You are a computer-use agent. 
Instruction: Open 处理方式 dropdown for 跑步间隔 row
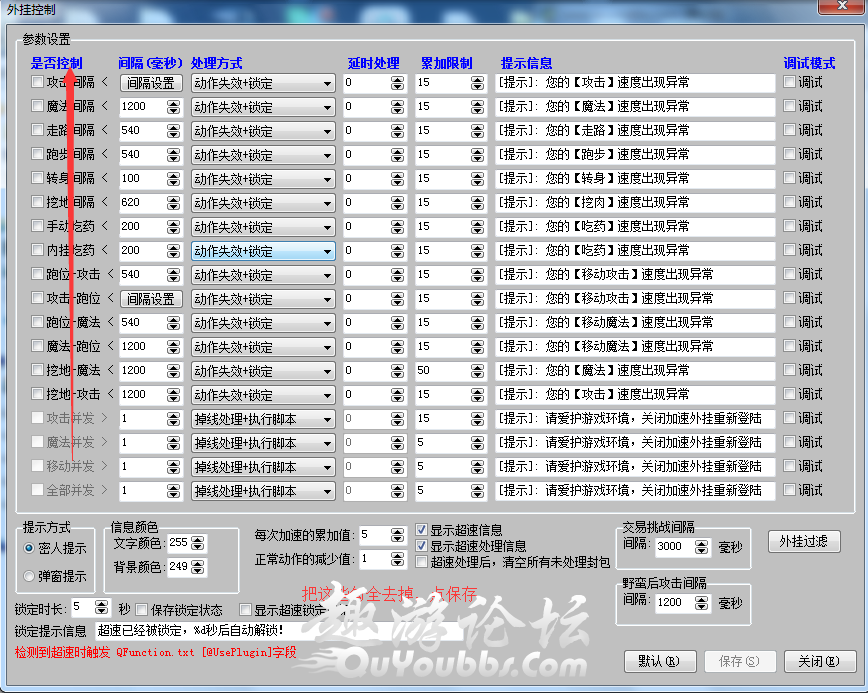(x=262, y=155)
